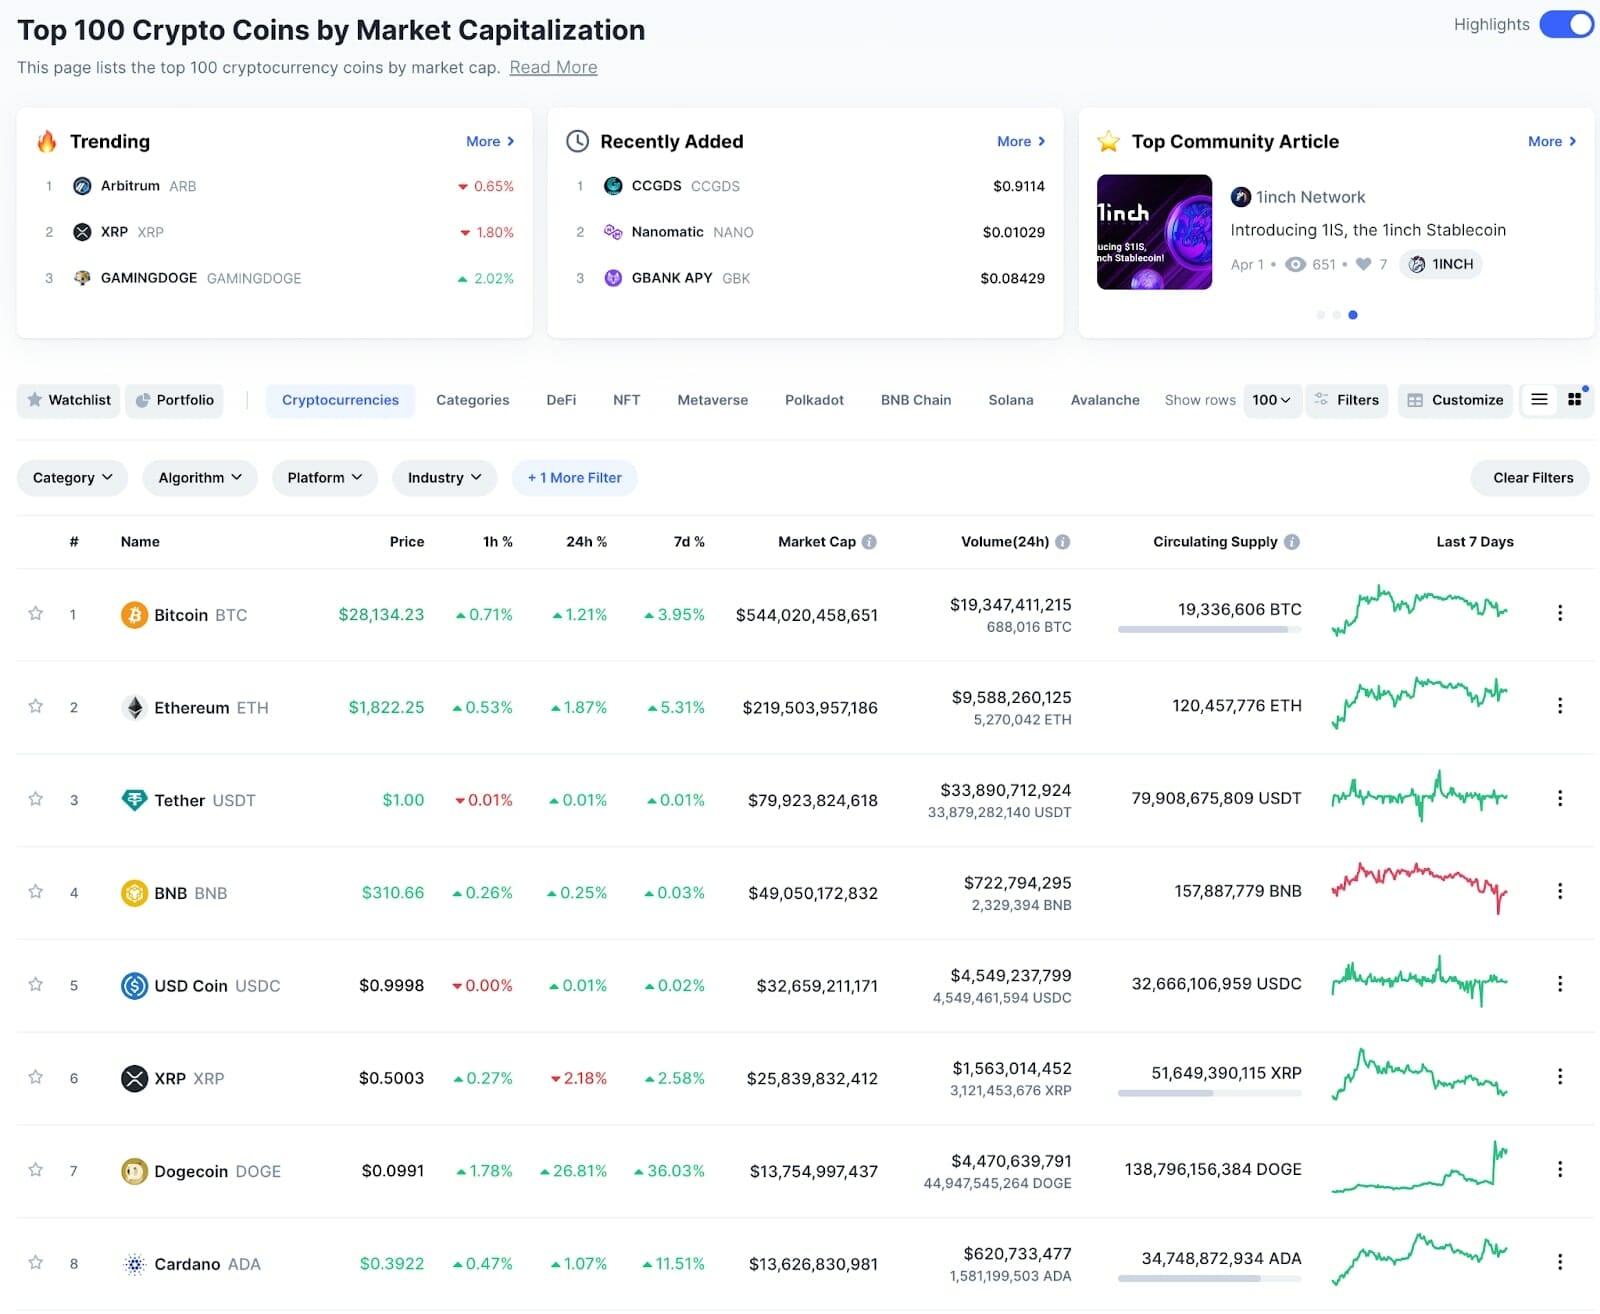This screenshot has width=1600, height=1314.
Task: Click the Market Cap info icon
Action: pos(869,542)
